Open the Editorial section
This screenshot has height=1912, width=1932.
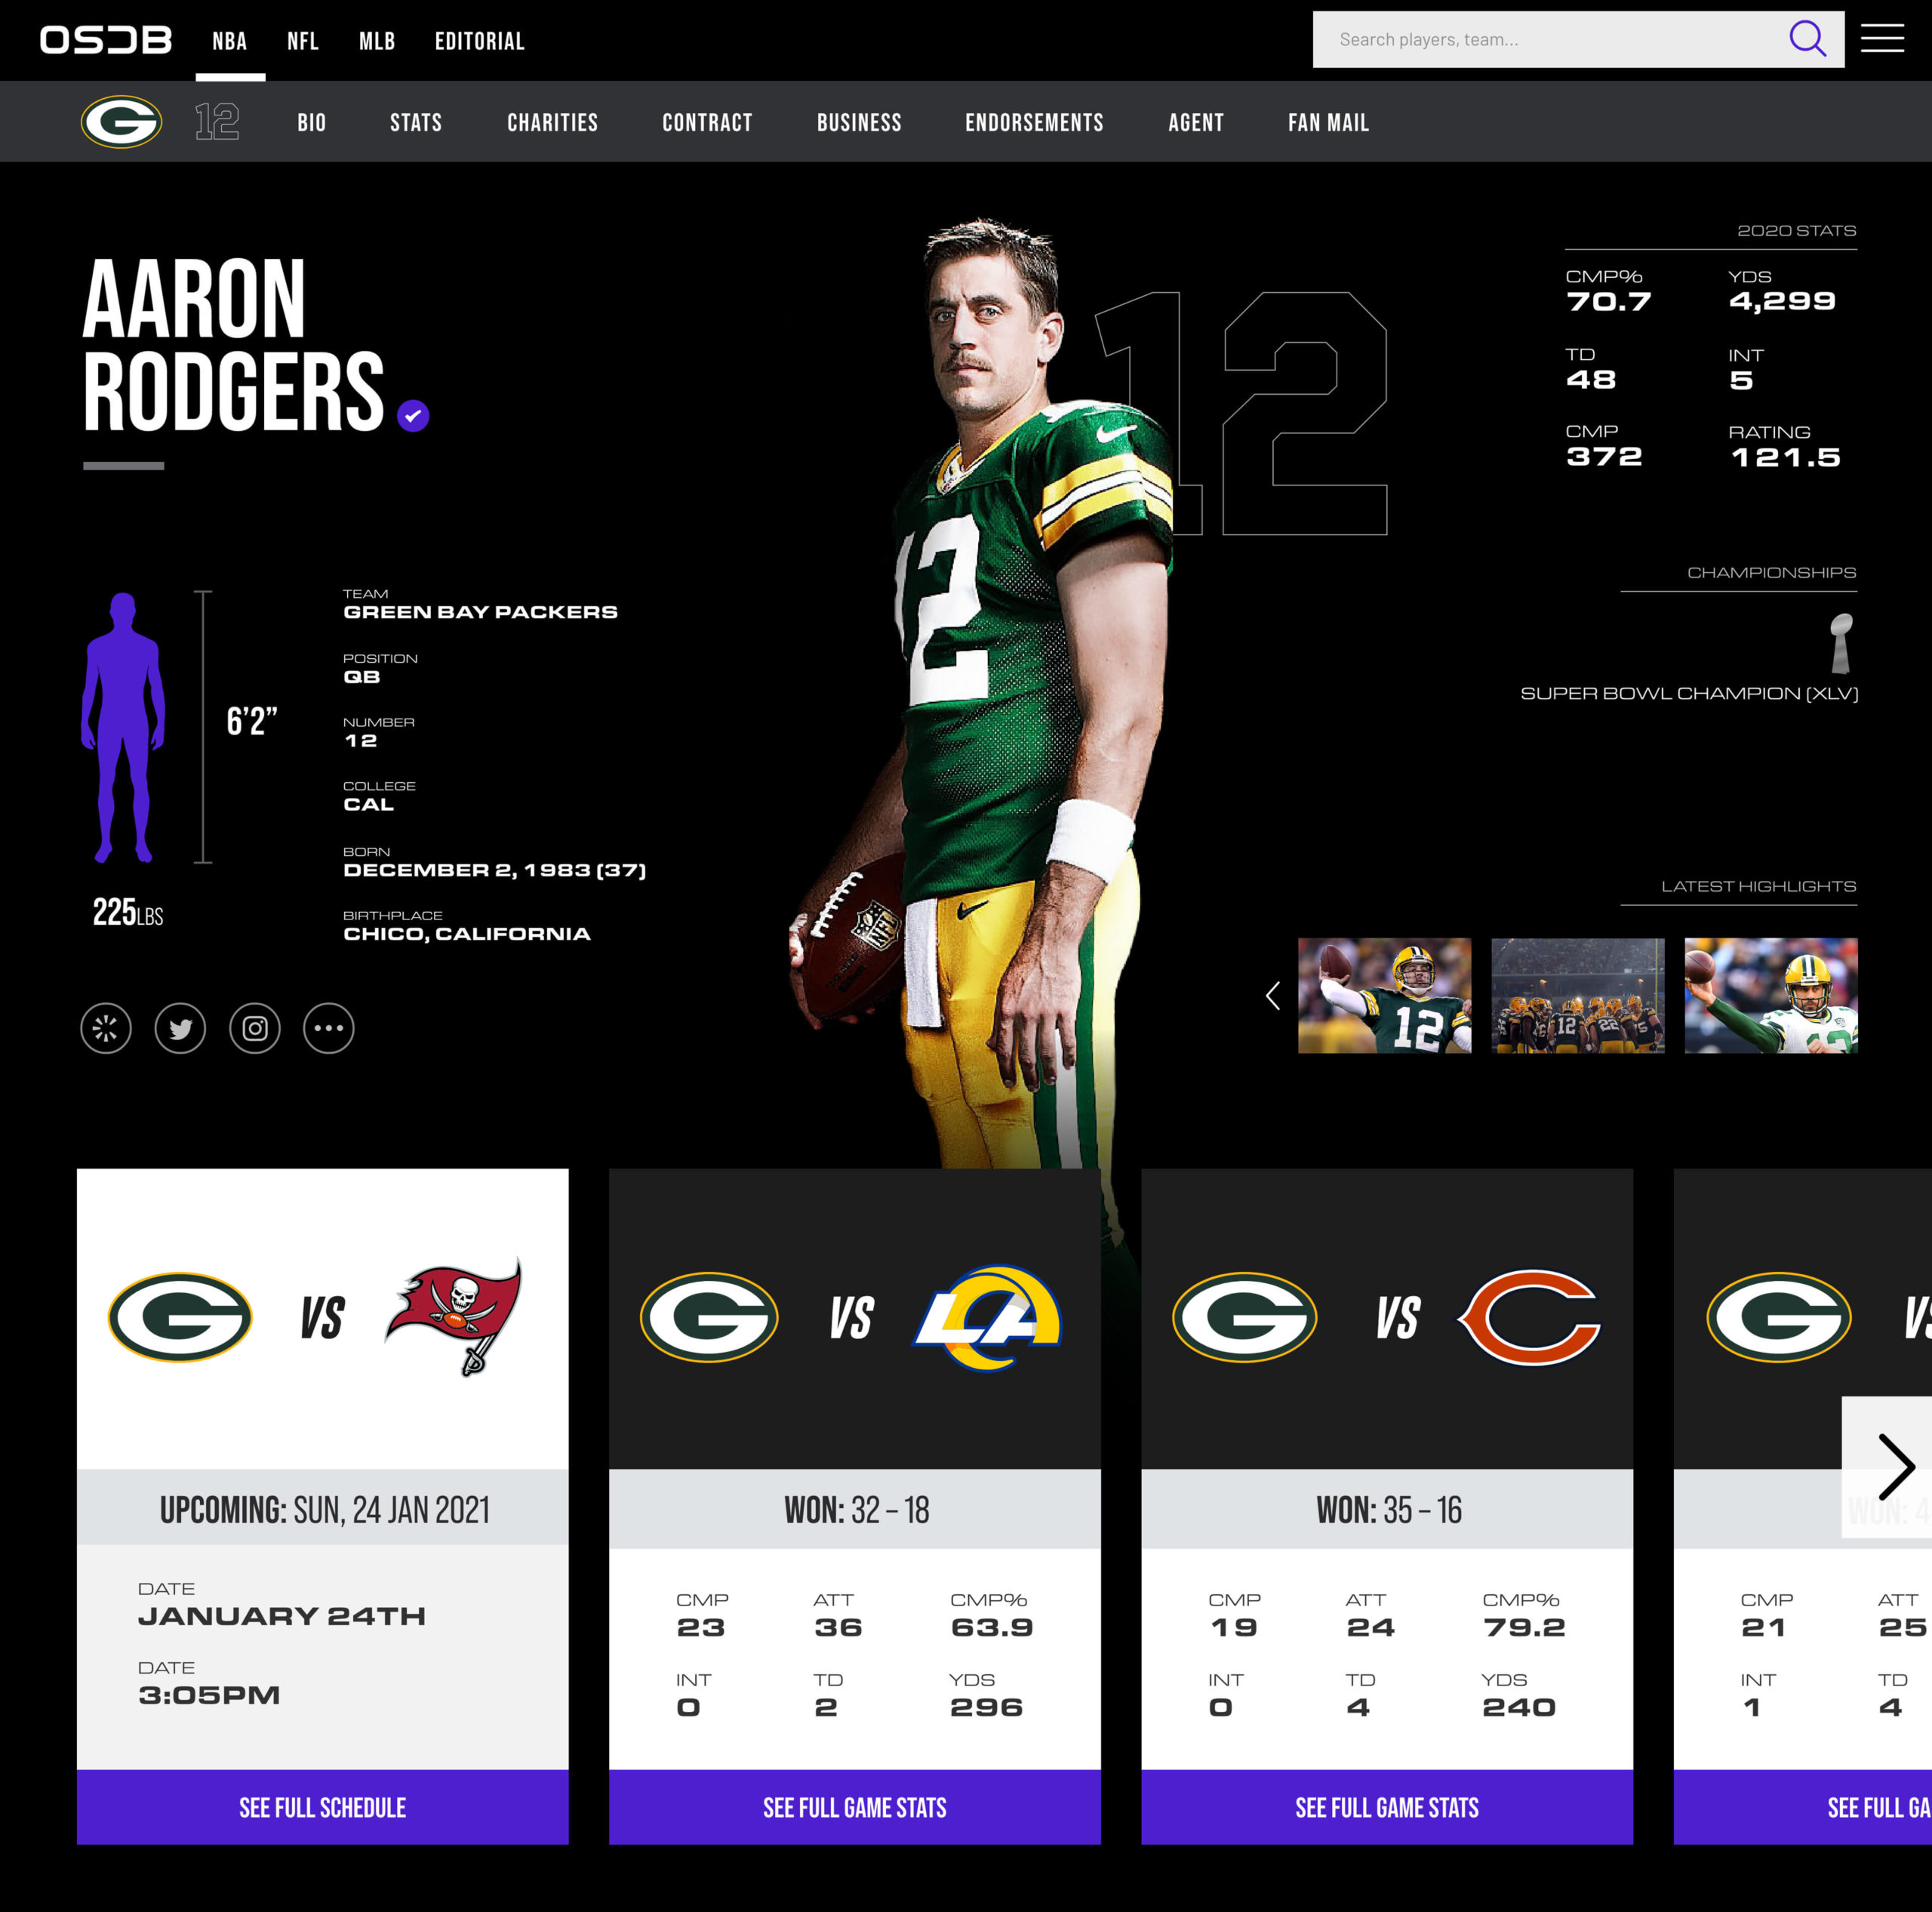[480, 41]
